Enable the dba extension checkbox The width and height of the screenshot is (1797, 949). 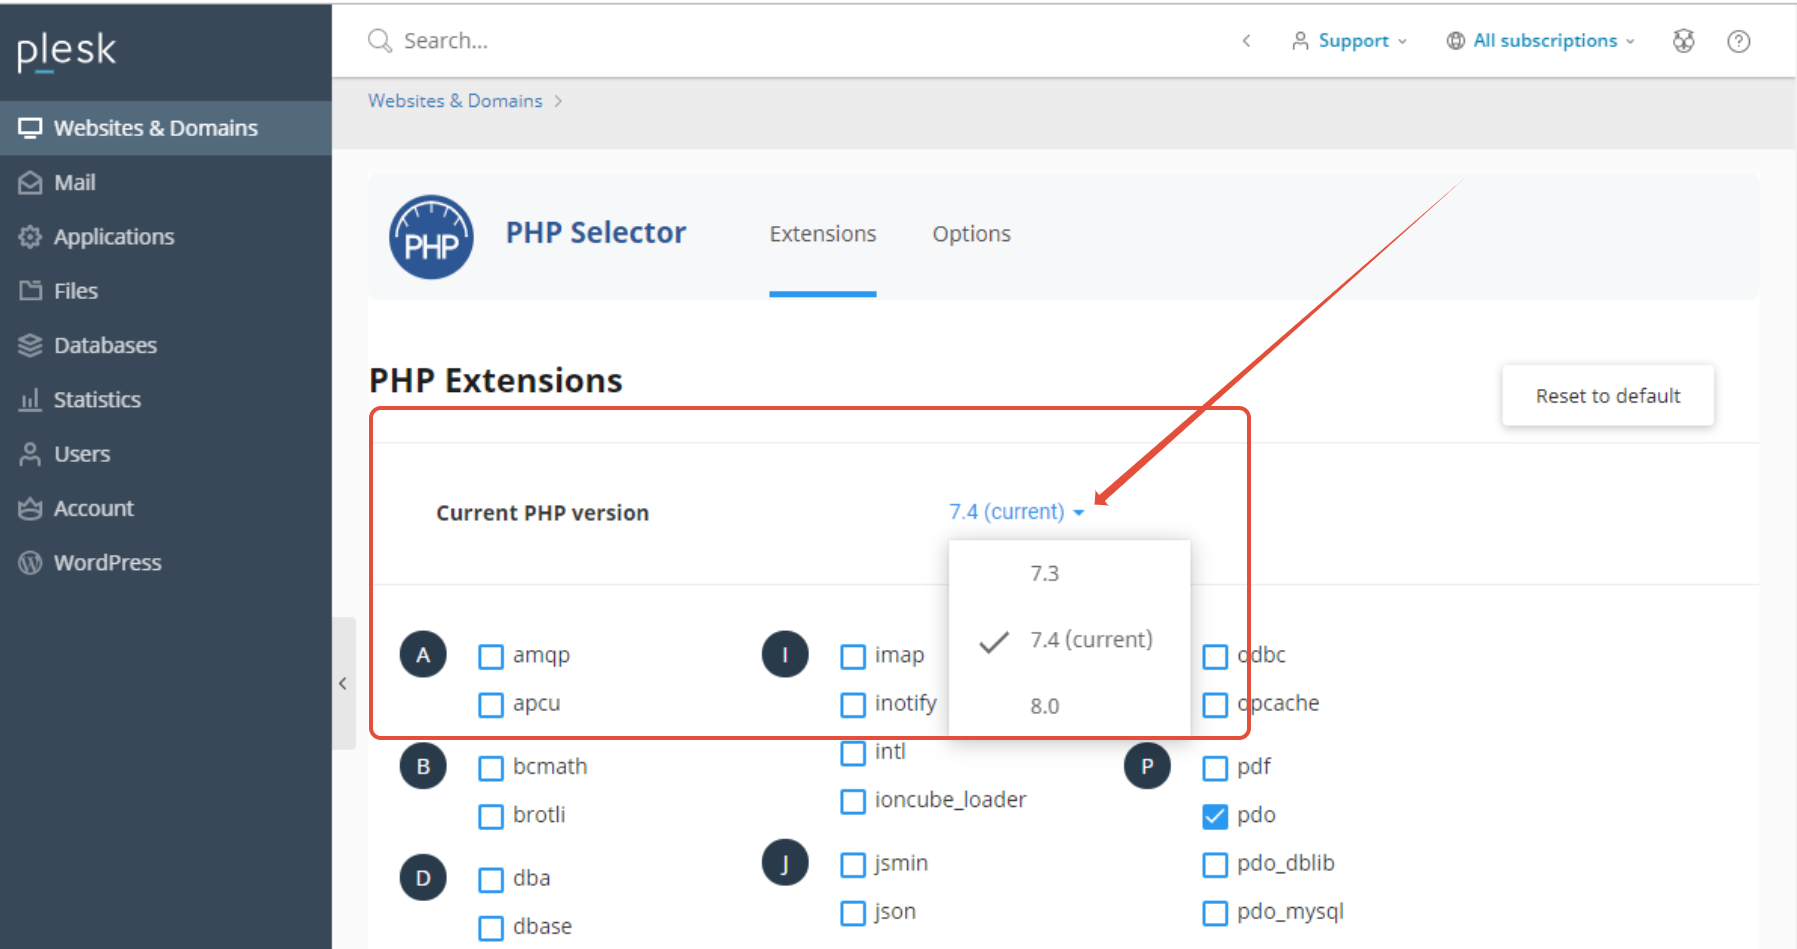tap(491, 880)
